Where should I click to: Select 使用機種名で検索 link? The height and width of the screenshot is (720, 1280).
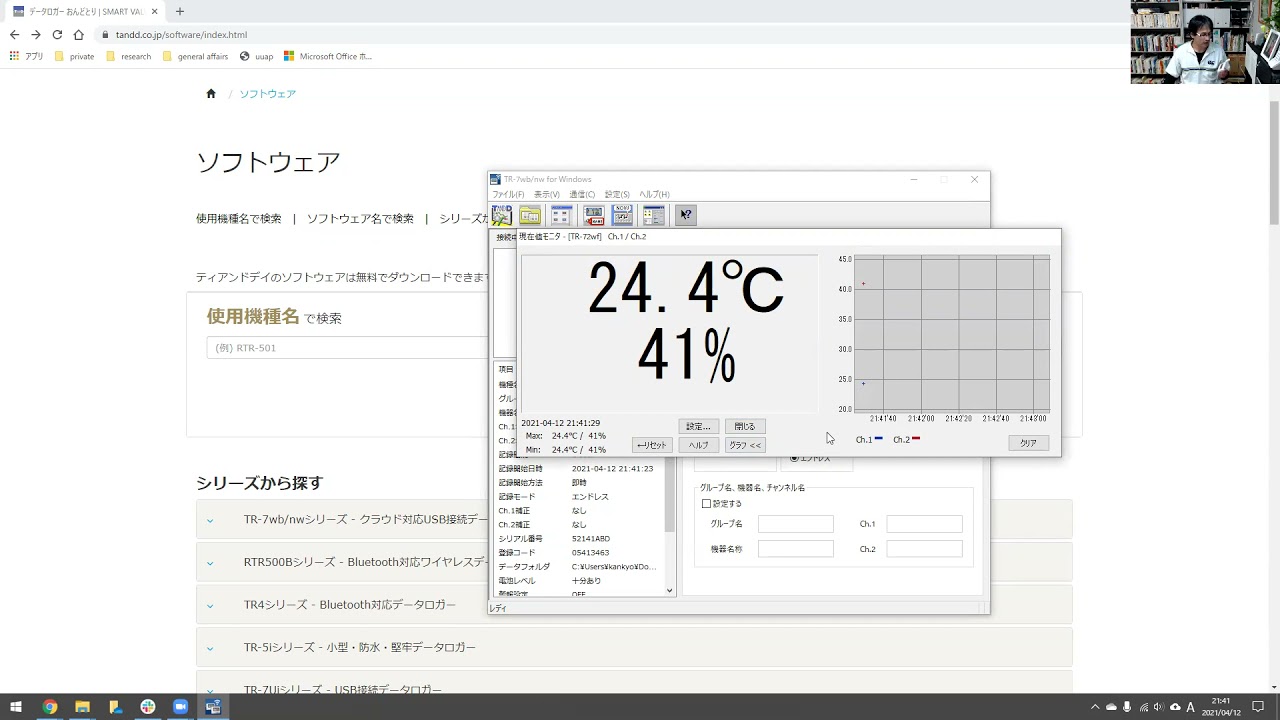239,218
